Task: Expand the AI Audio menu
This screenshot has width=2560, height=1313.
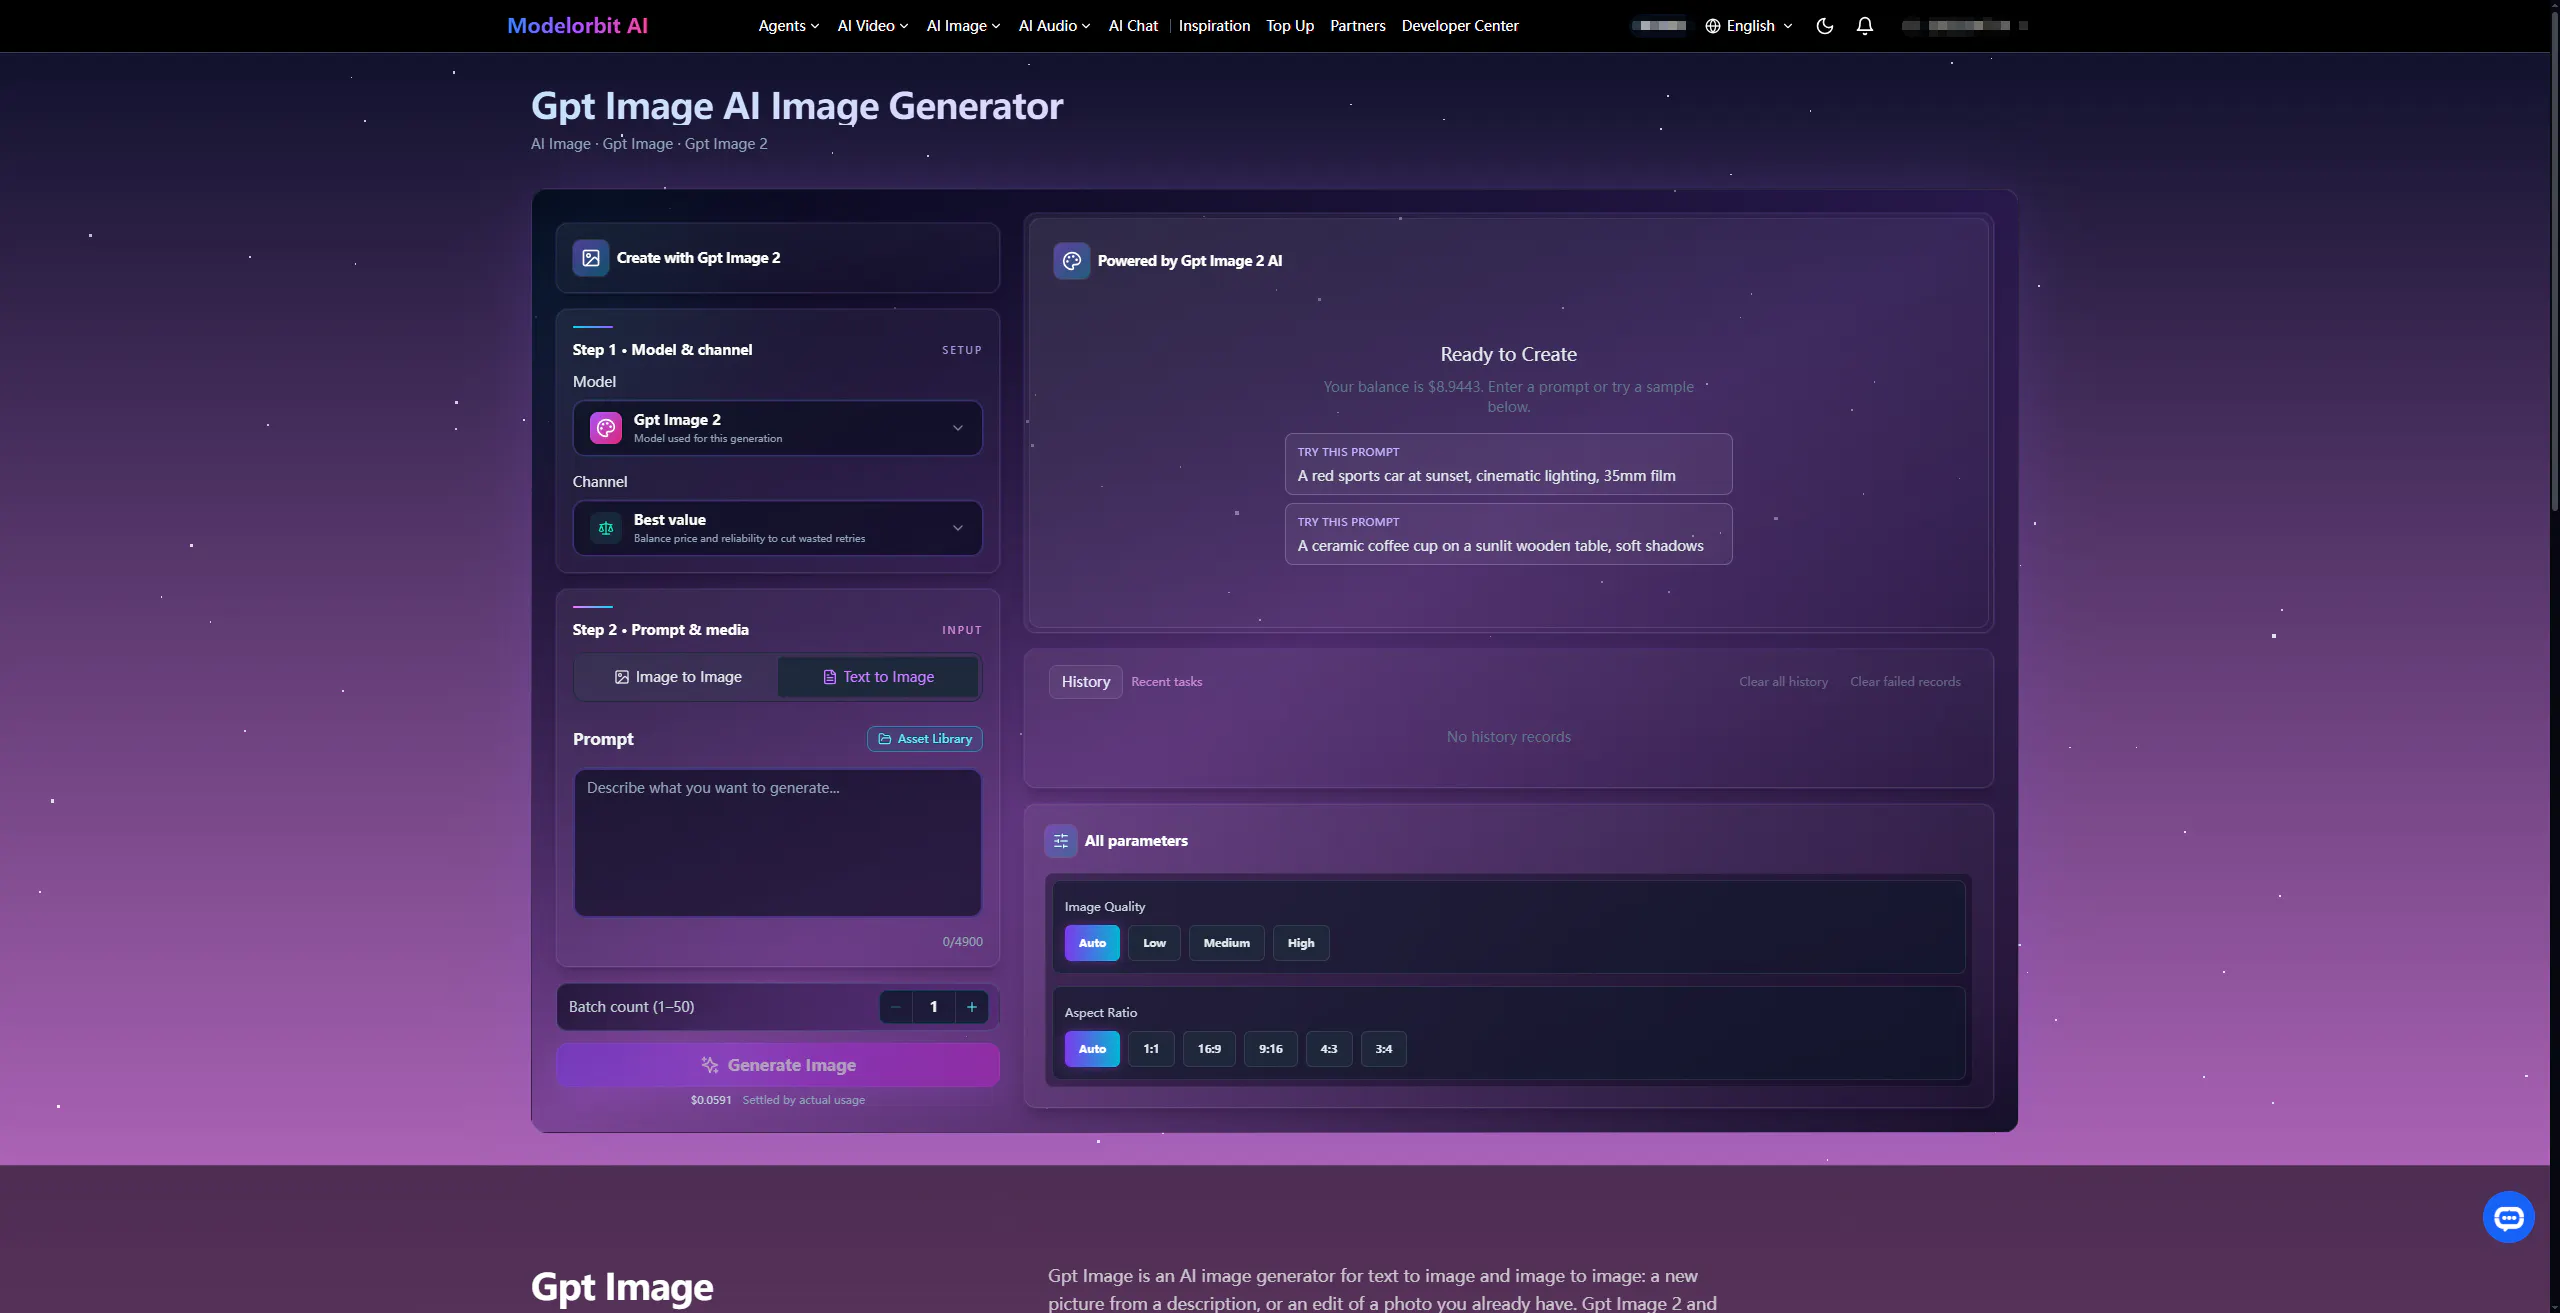Action: [1054, 26]
